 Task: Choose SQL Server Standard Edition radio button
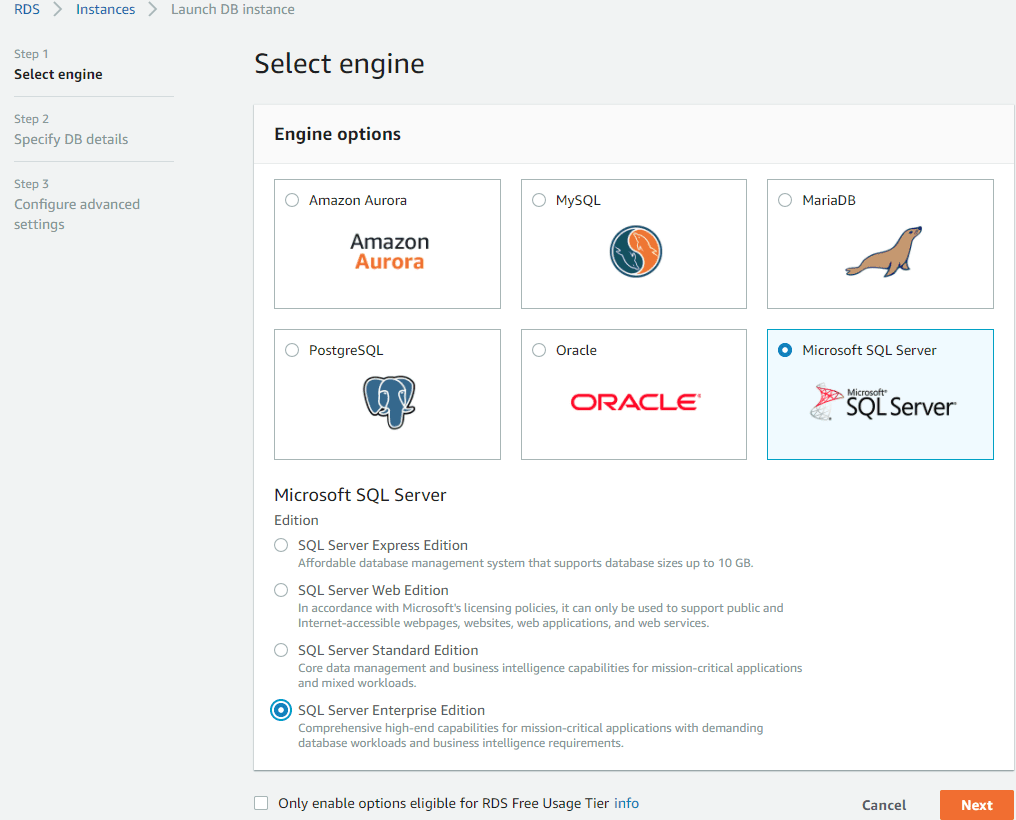coord(281,650)
